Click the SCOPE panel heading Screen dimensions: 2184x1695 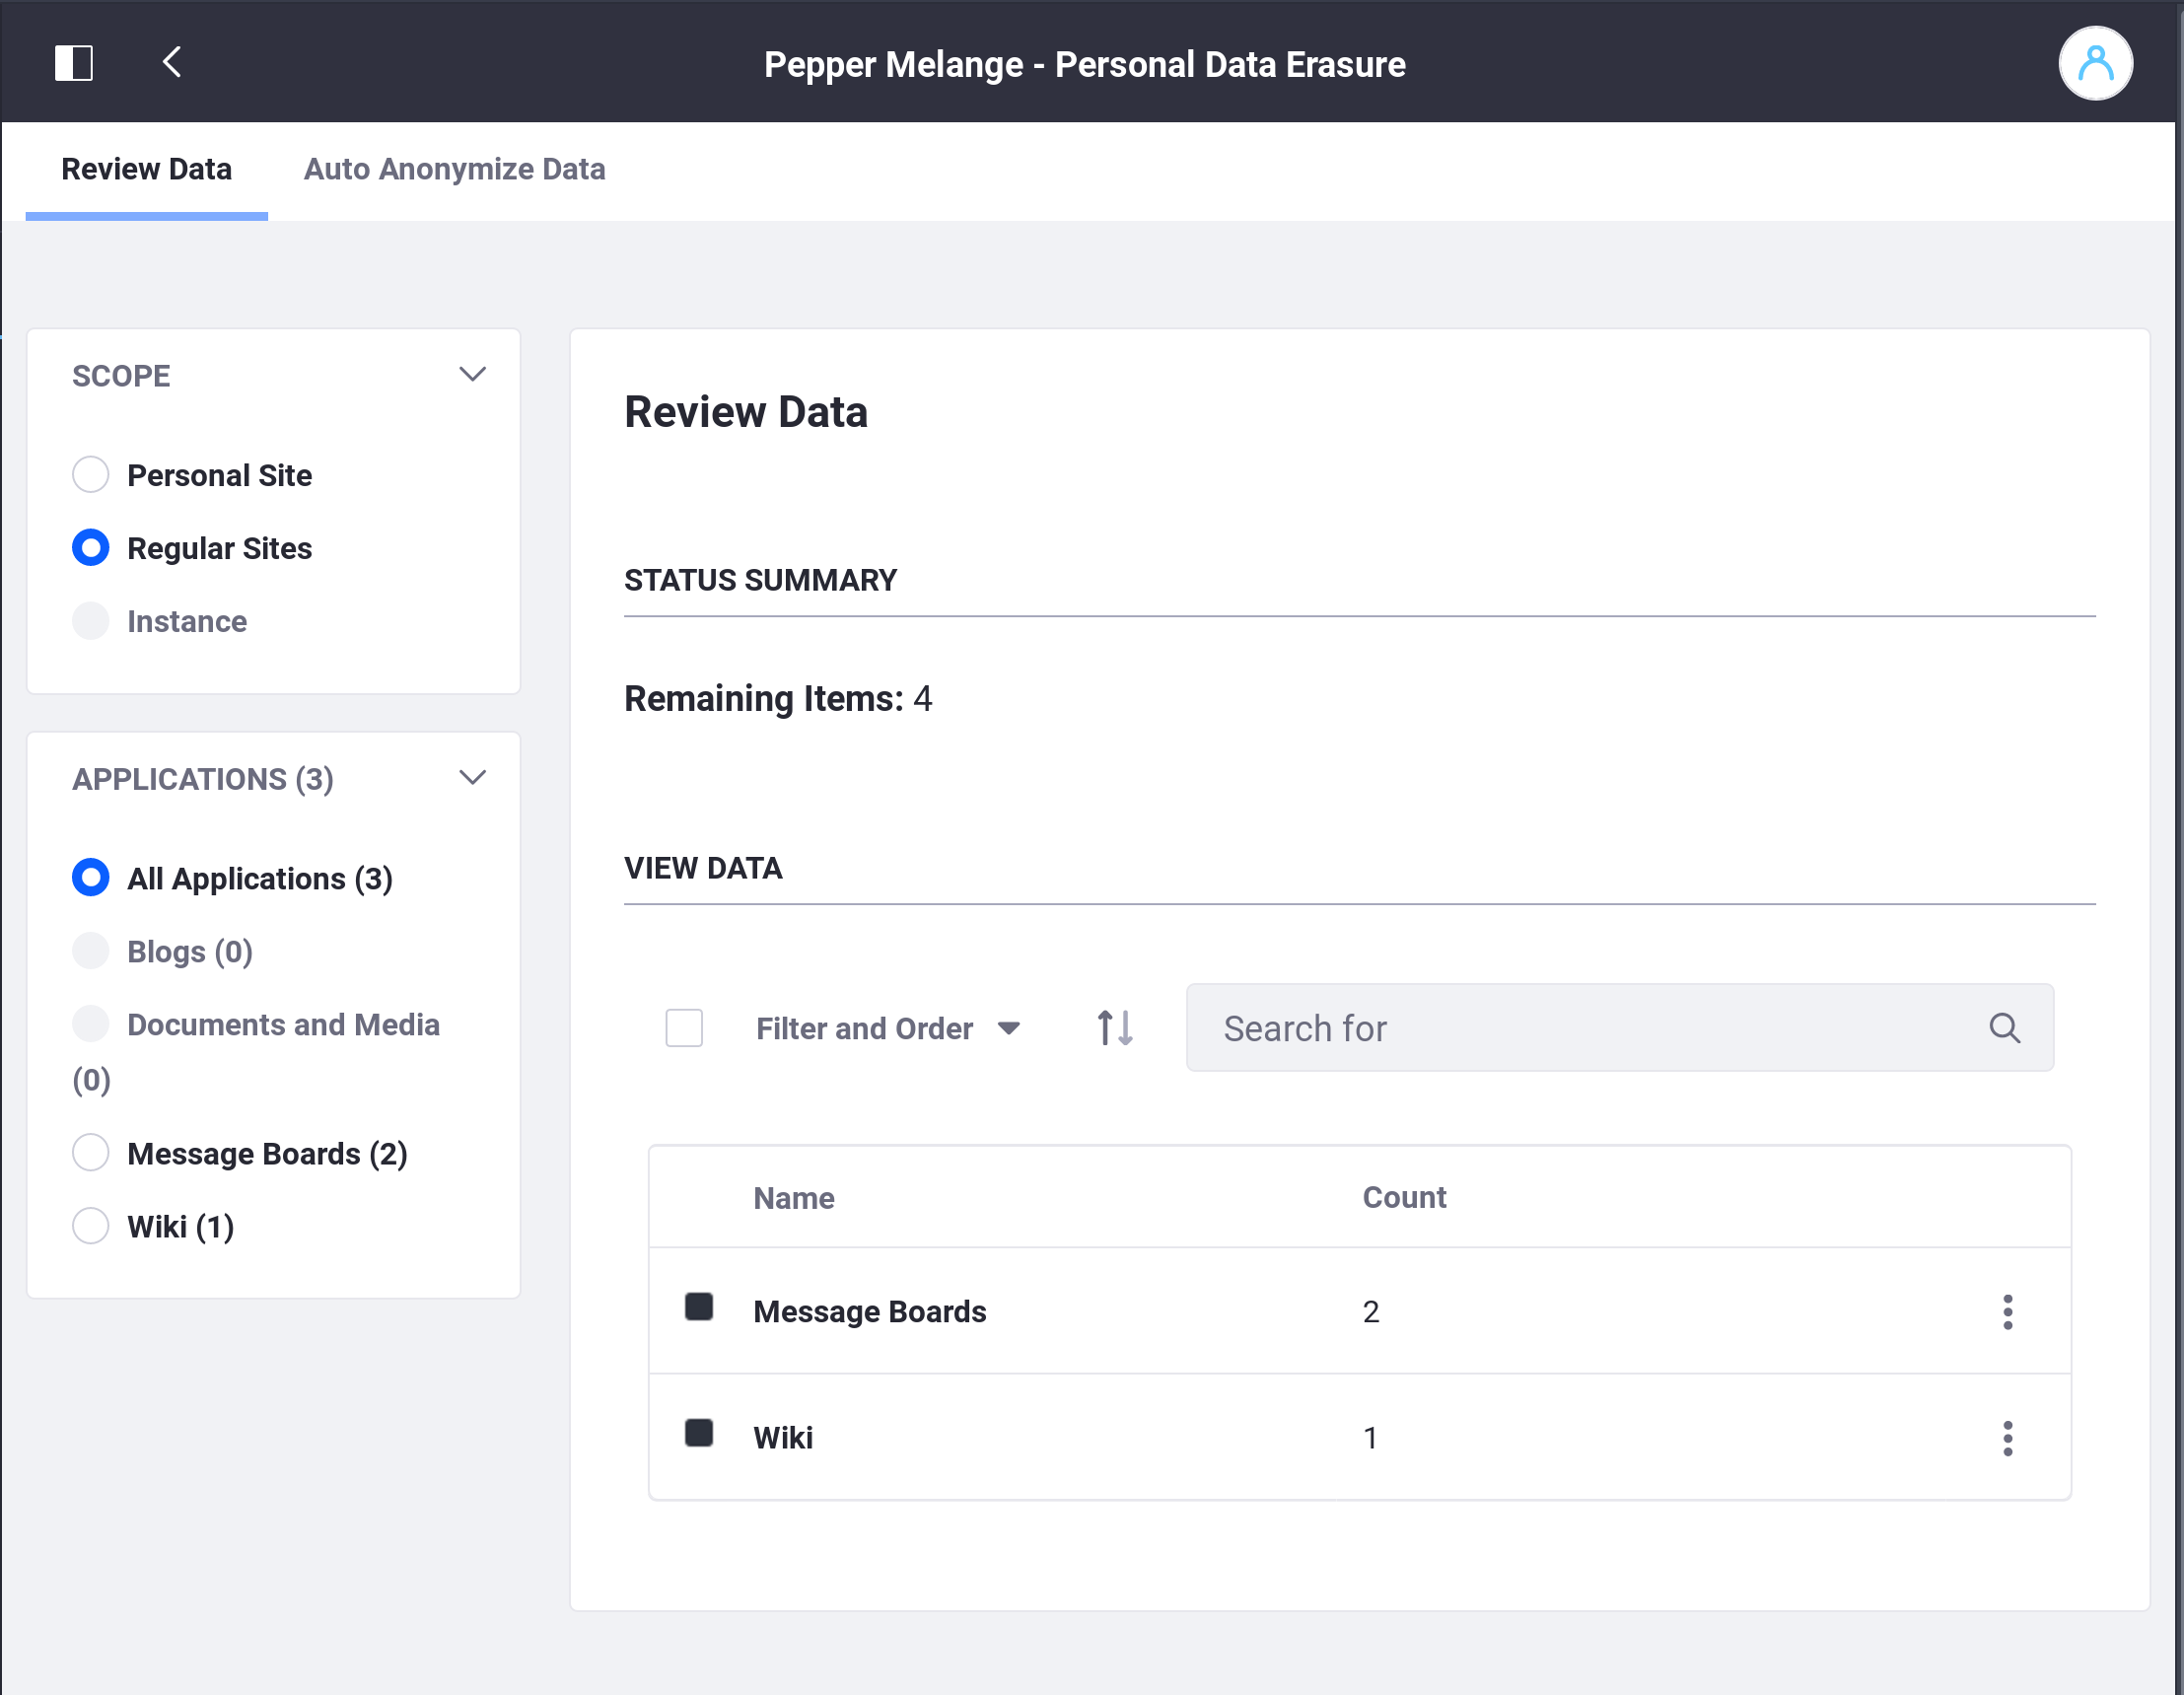121,376
